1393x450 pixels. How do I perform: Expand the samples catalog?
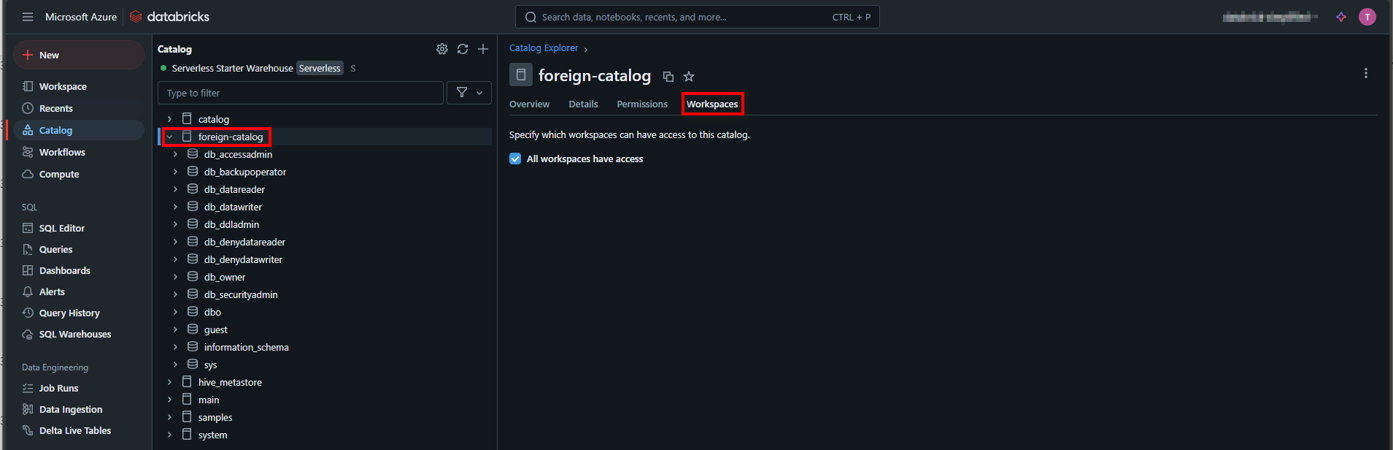[169, 417]
